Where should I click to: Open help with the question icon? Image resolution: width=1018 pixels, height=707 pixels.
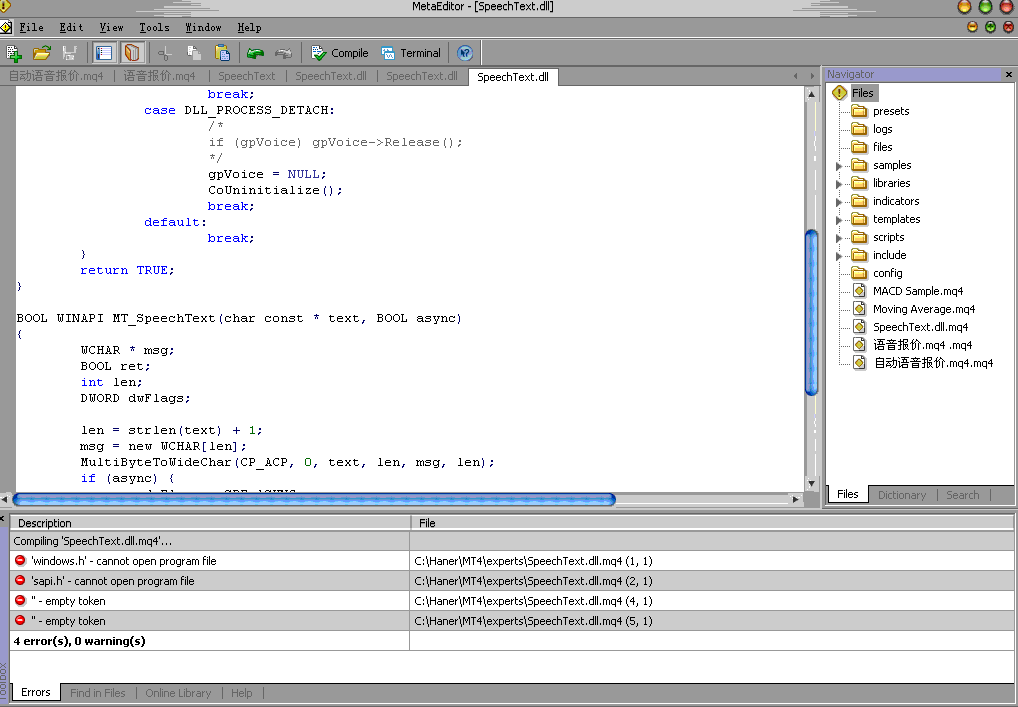tap(465, 53)
